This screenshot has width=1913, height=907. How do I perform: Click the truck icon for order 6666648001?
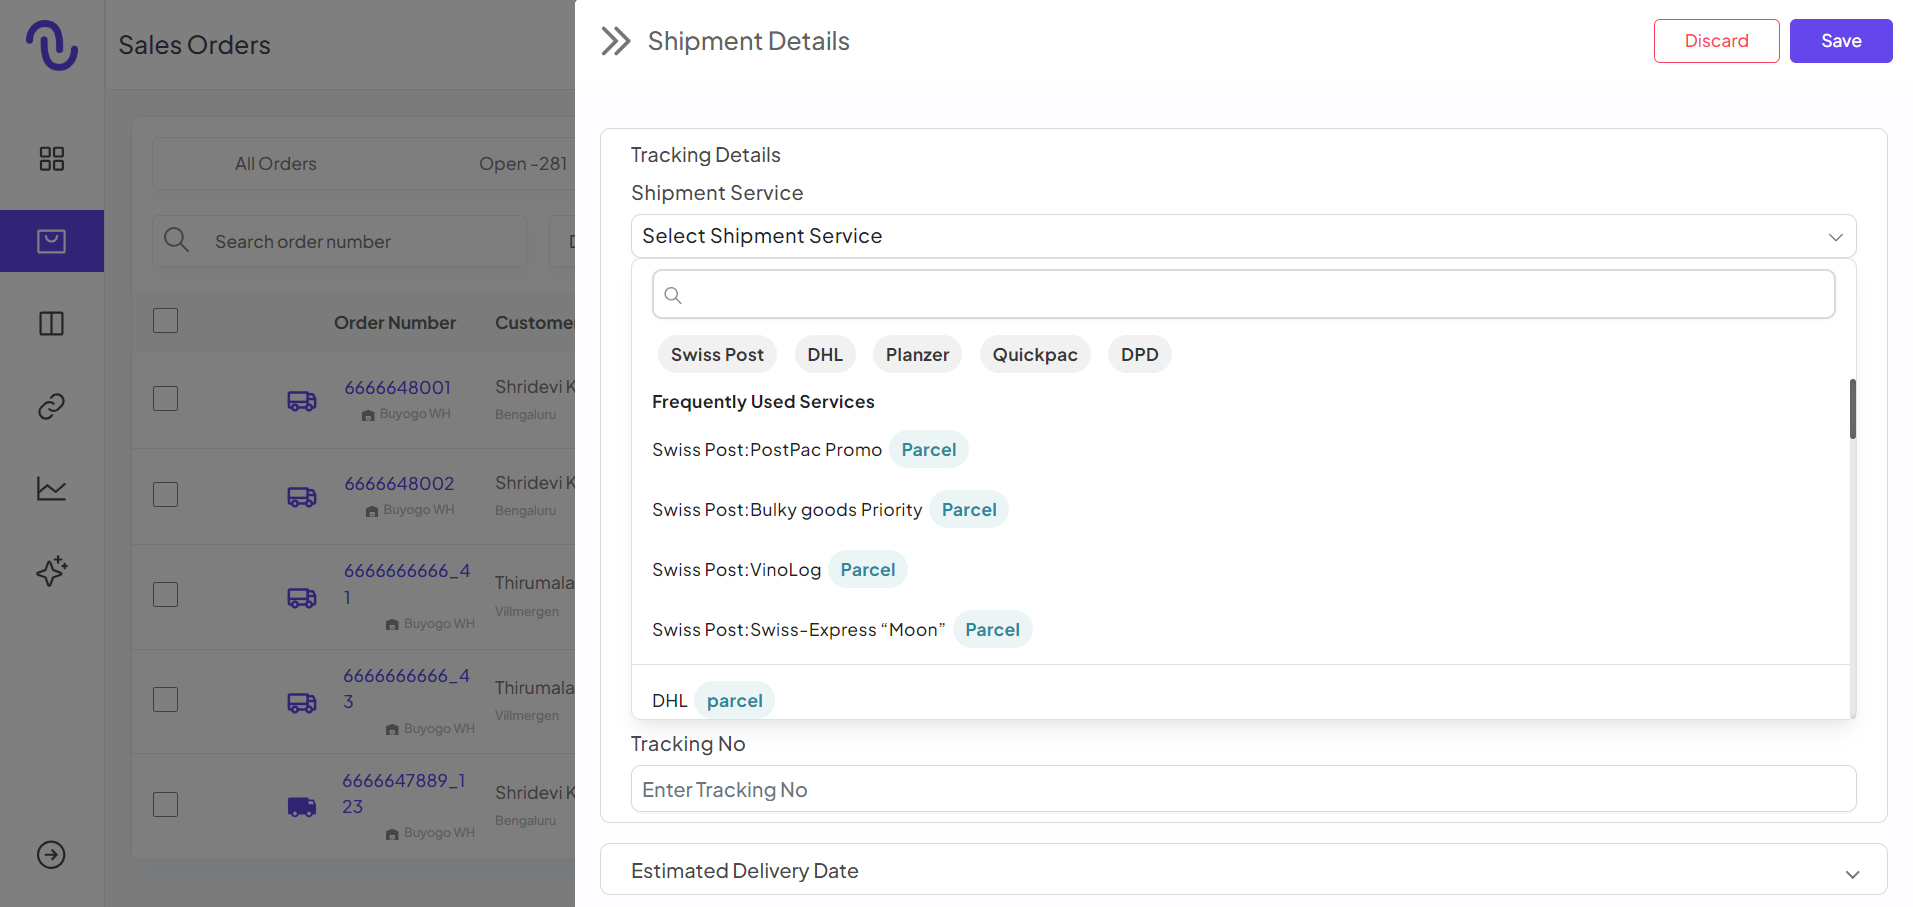pos(302,401)
